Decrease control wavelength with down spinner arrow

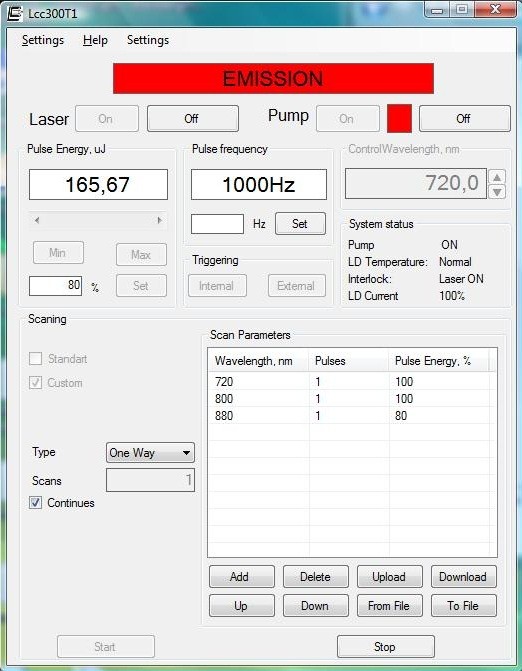click(x=497, y=192)
